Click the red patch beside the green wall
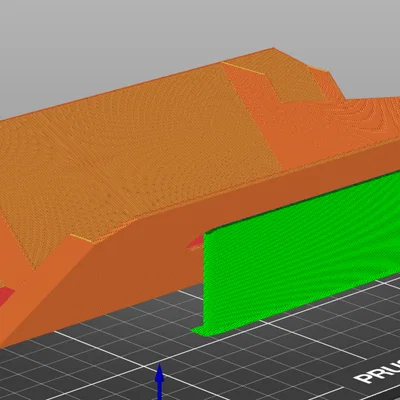Viewport: 400px width, 400px height. click(196, 243)
